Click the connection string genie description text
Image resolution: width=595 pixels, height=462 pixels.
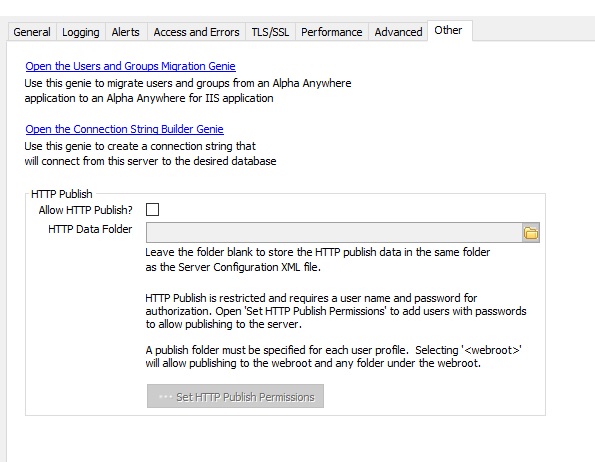pos(150,154)
